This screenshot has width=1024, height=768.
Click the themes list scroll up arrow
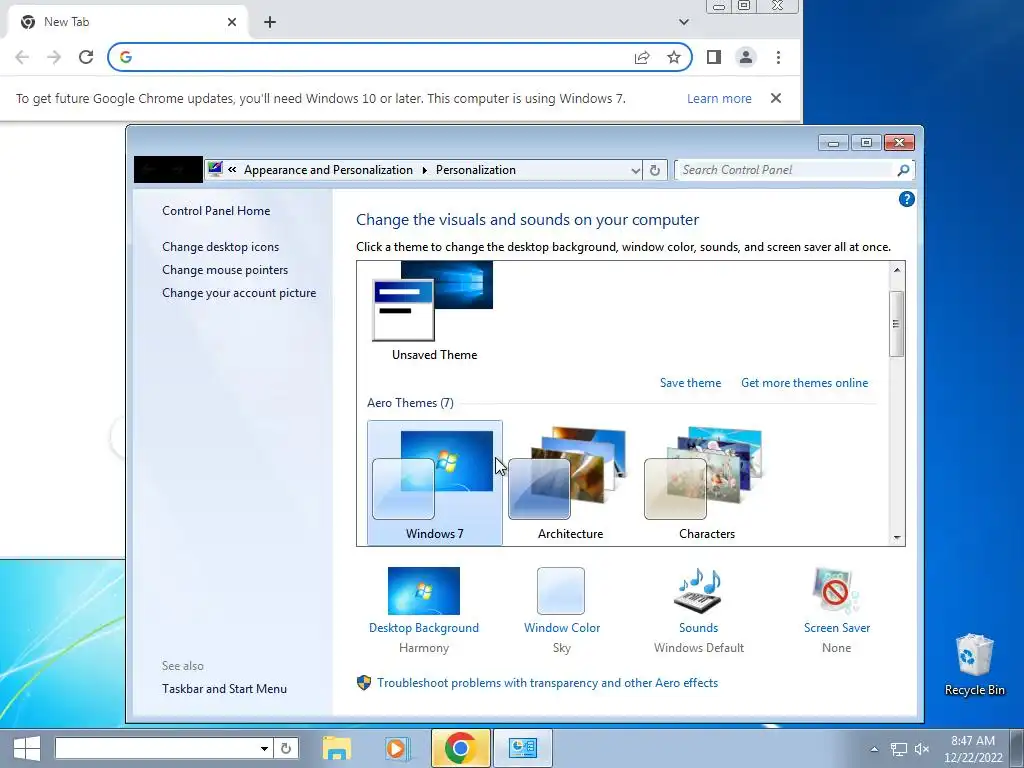point(897,269)
